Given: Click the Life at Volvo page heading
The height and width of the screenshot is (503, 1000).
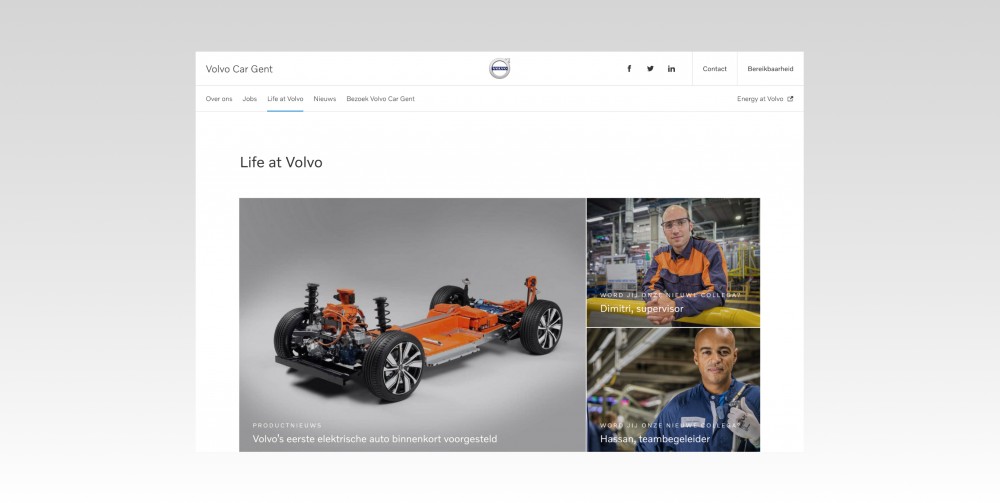Looking at the screenshot, I should pyautogui.click(x=281, y=162).
